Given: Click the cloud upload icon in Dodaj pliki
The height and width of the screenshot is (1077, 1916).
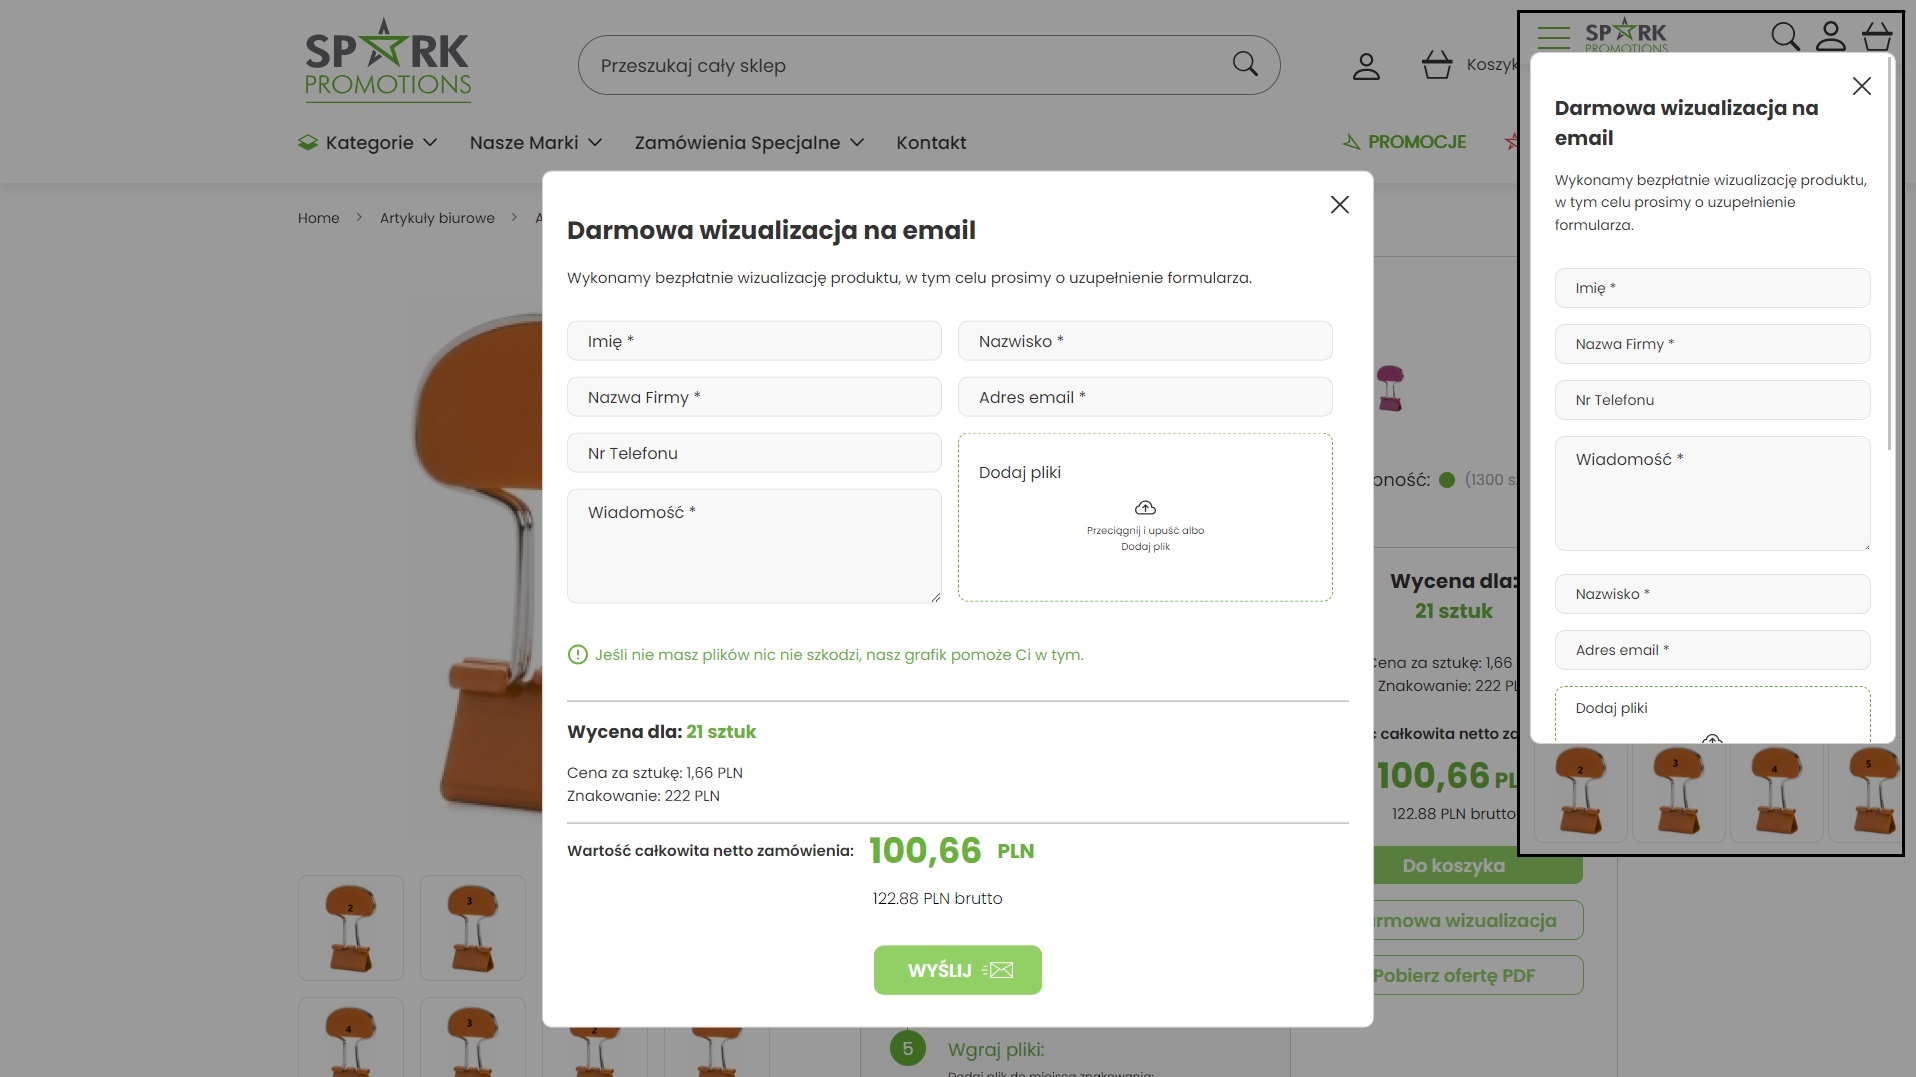Looking at the screenshot, I should coord(1145,508).
